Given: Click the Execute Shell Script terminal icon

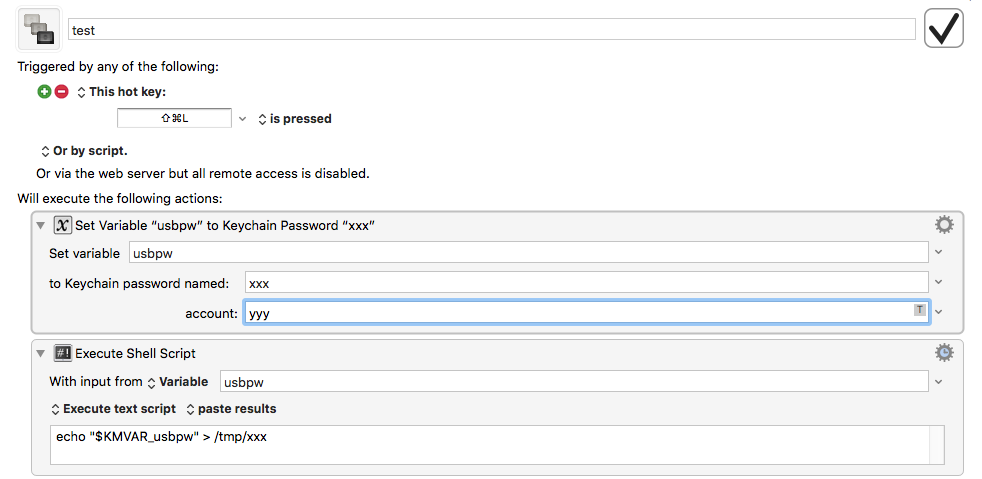Looking at the screenshot, I should 63,353.
